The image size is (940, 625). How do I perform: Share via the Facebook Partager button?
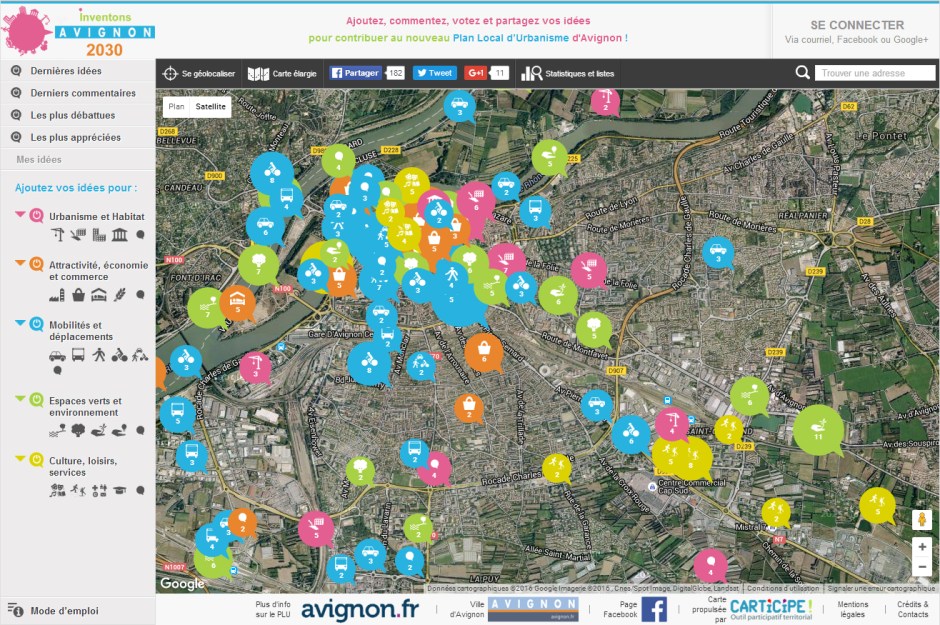[x=356, y=73]
